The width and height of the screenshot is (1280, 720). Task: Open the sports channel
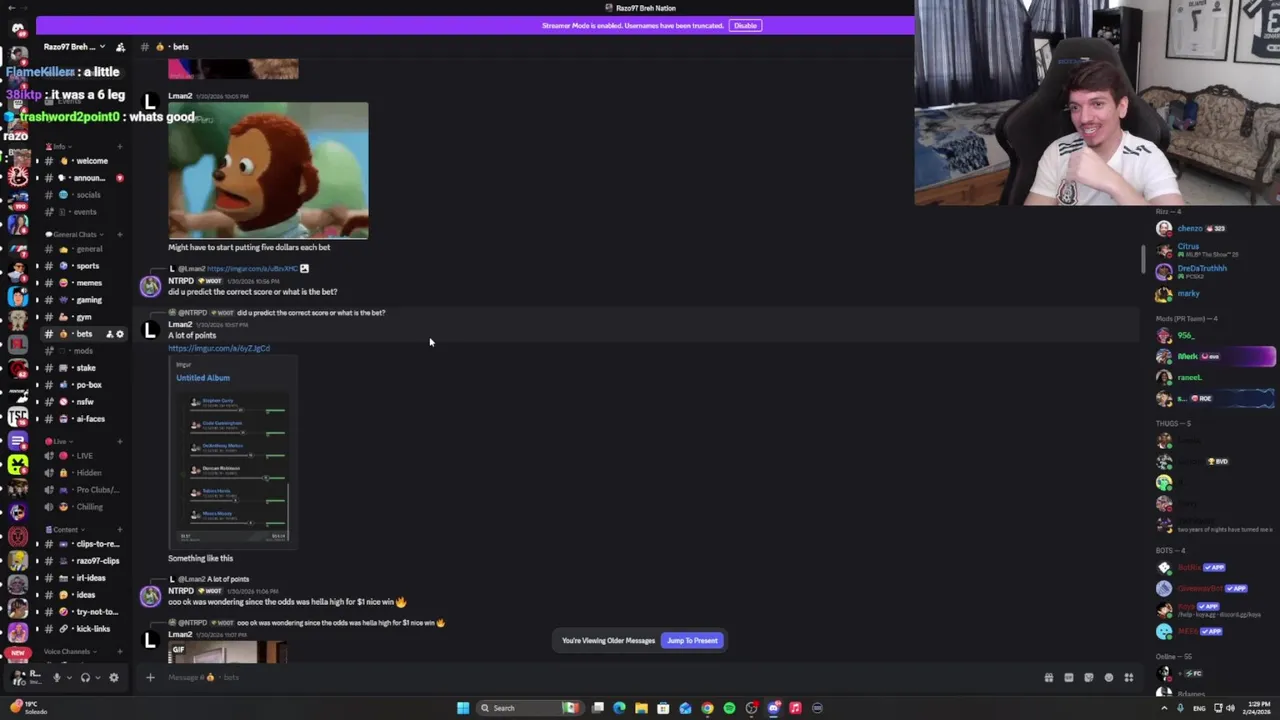(85, 266)
